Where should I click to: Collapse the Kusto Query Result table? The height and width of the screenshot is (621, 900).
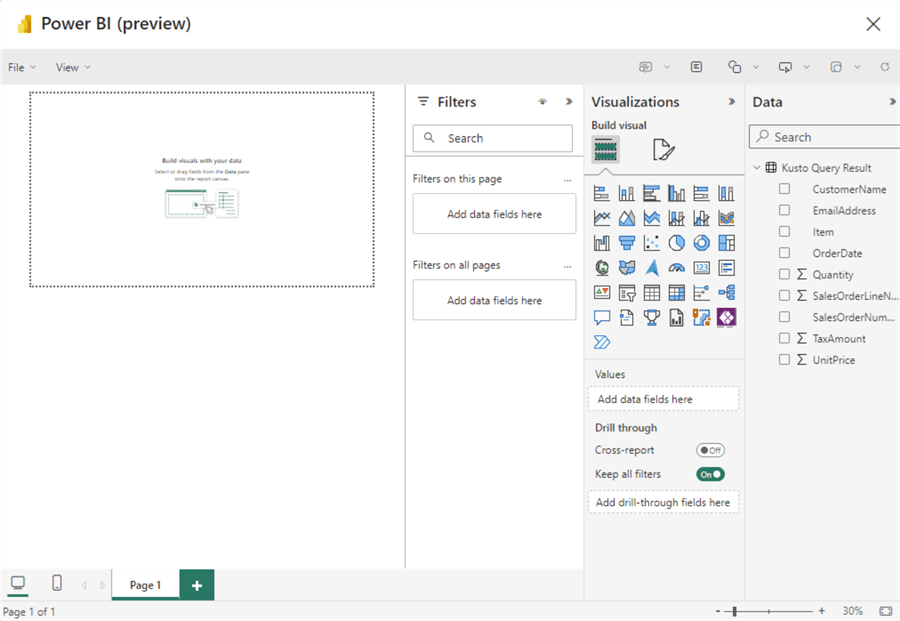coord(757,168)
